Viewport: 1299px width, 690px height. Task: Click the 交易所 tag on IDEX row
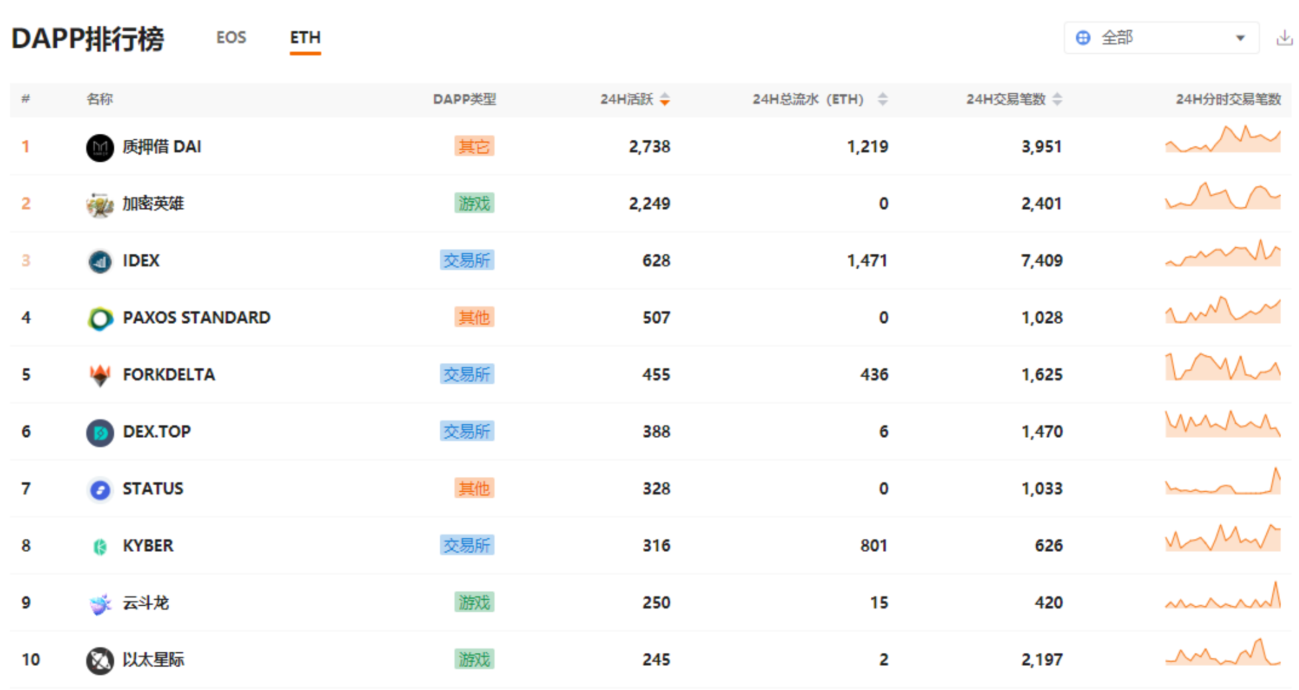467,261
